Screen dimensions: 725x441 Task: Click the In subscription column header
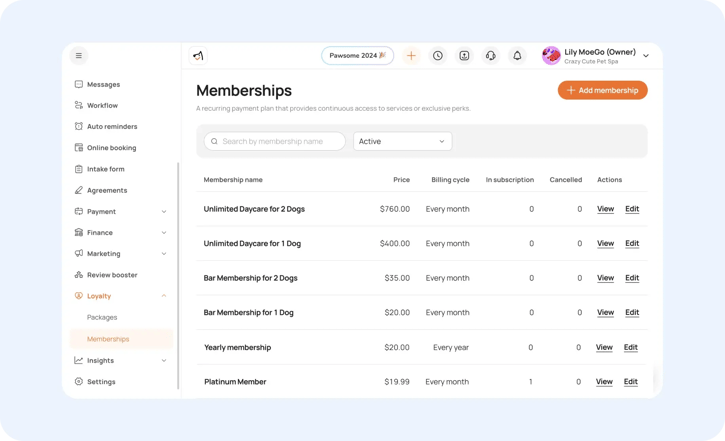click(510, 180)
